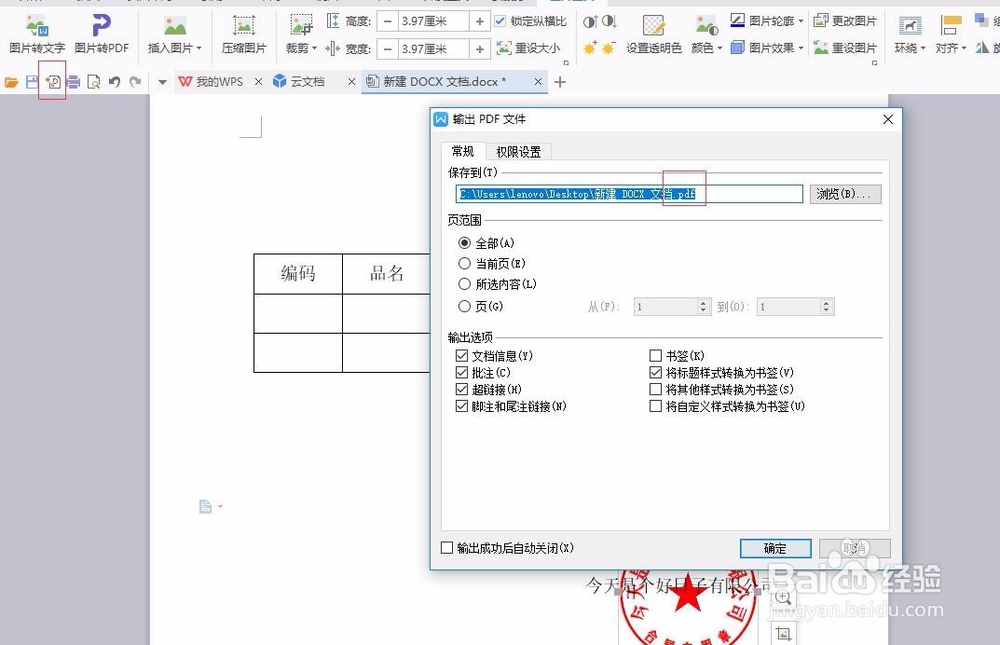This screenshot has width=1000, height=645.
Task: Increase picture contrast with the up-arrow contrast icon
Action: (590, 22)
